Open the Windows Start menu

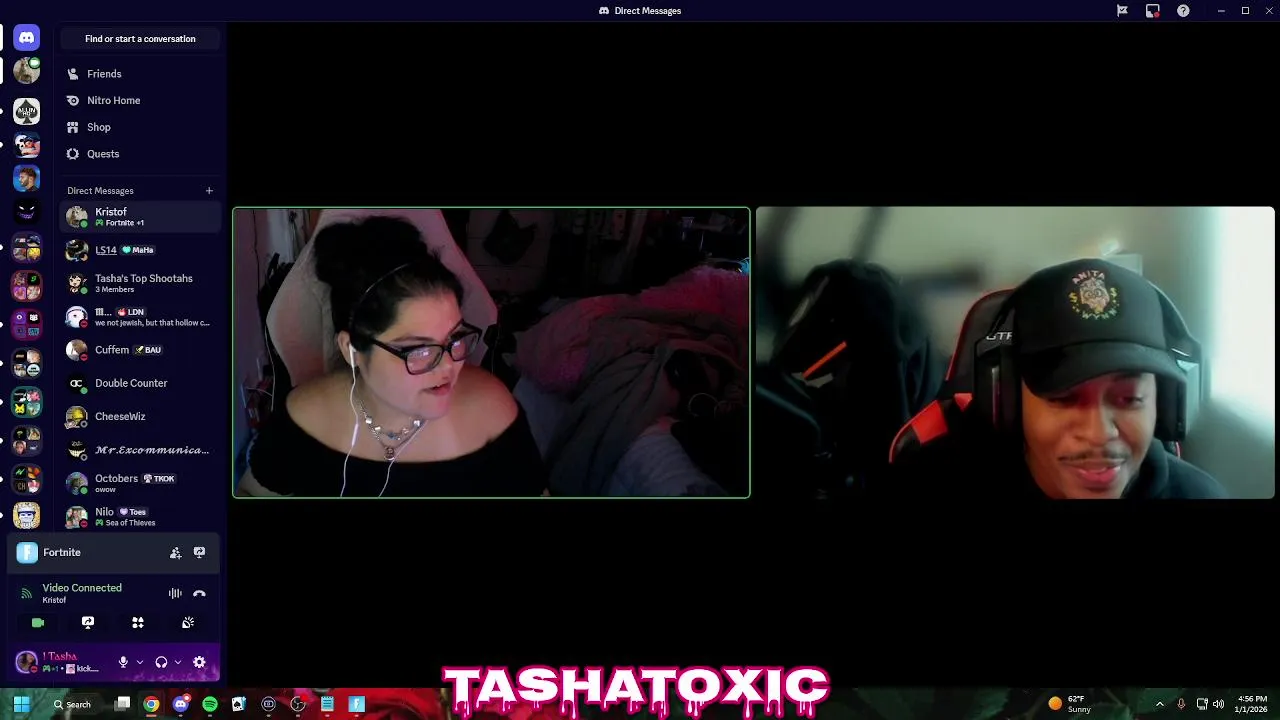tap(21, 704)
